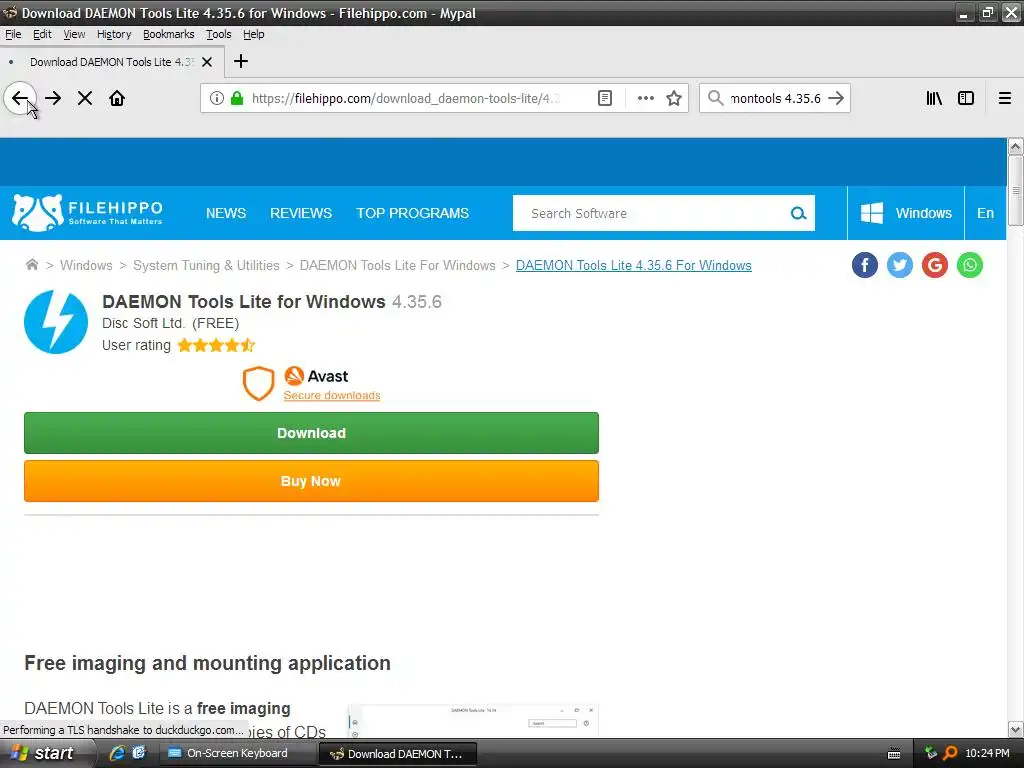Click DAEMON Tools Lite 4.35.6 For Windows link

point(633,265)
